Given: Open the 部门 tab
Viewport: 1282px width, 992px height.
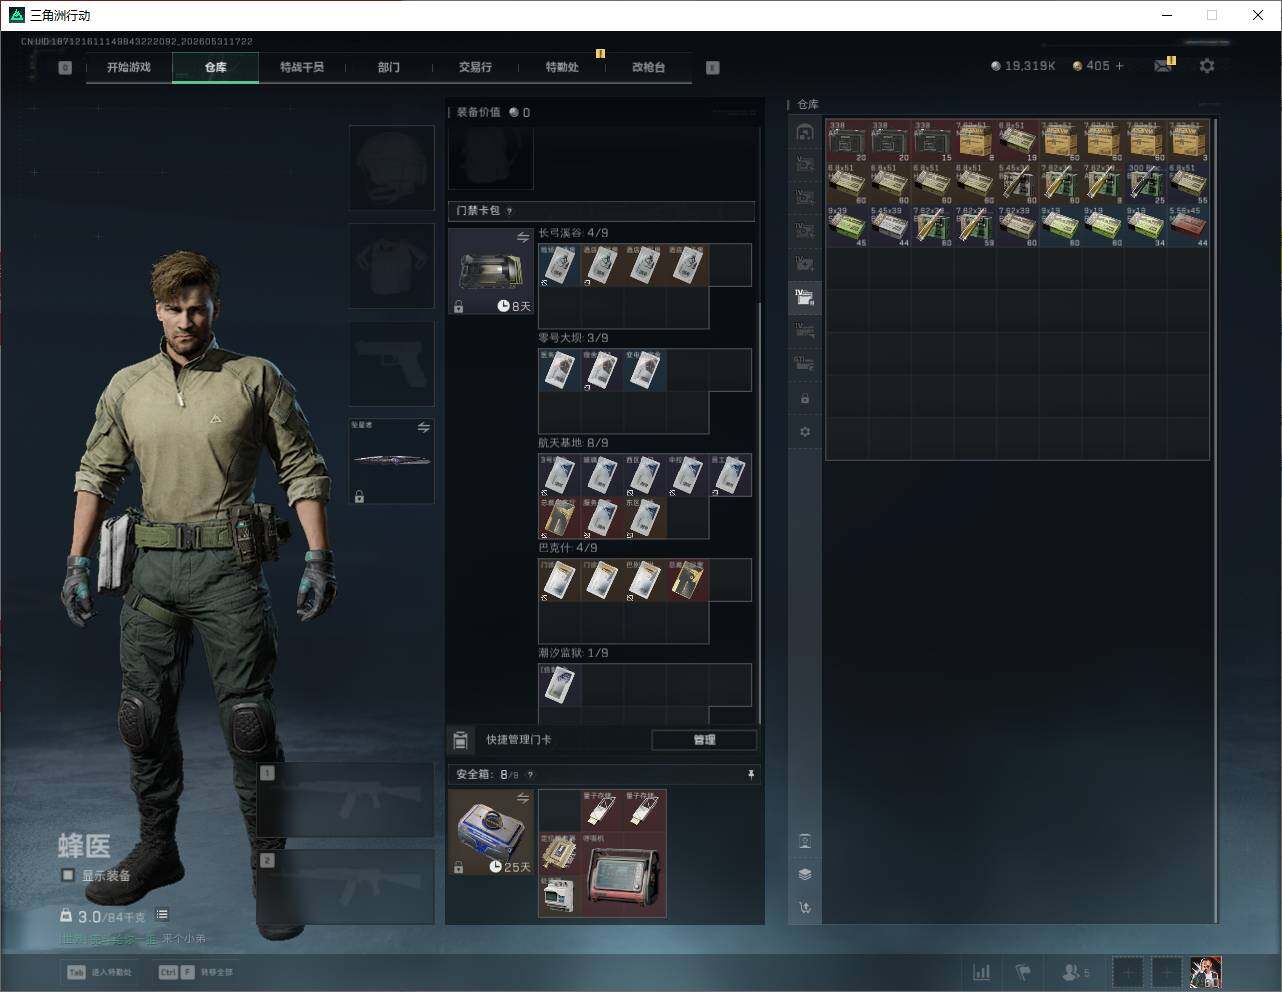Looking at the screenshot, I should coord(389,67).
